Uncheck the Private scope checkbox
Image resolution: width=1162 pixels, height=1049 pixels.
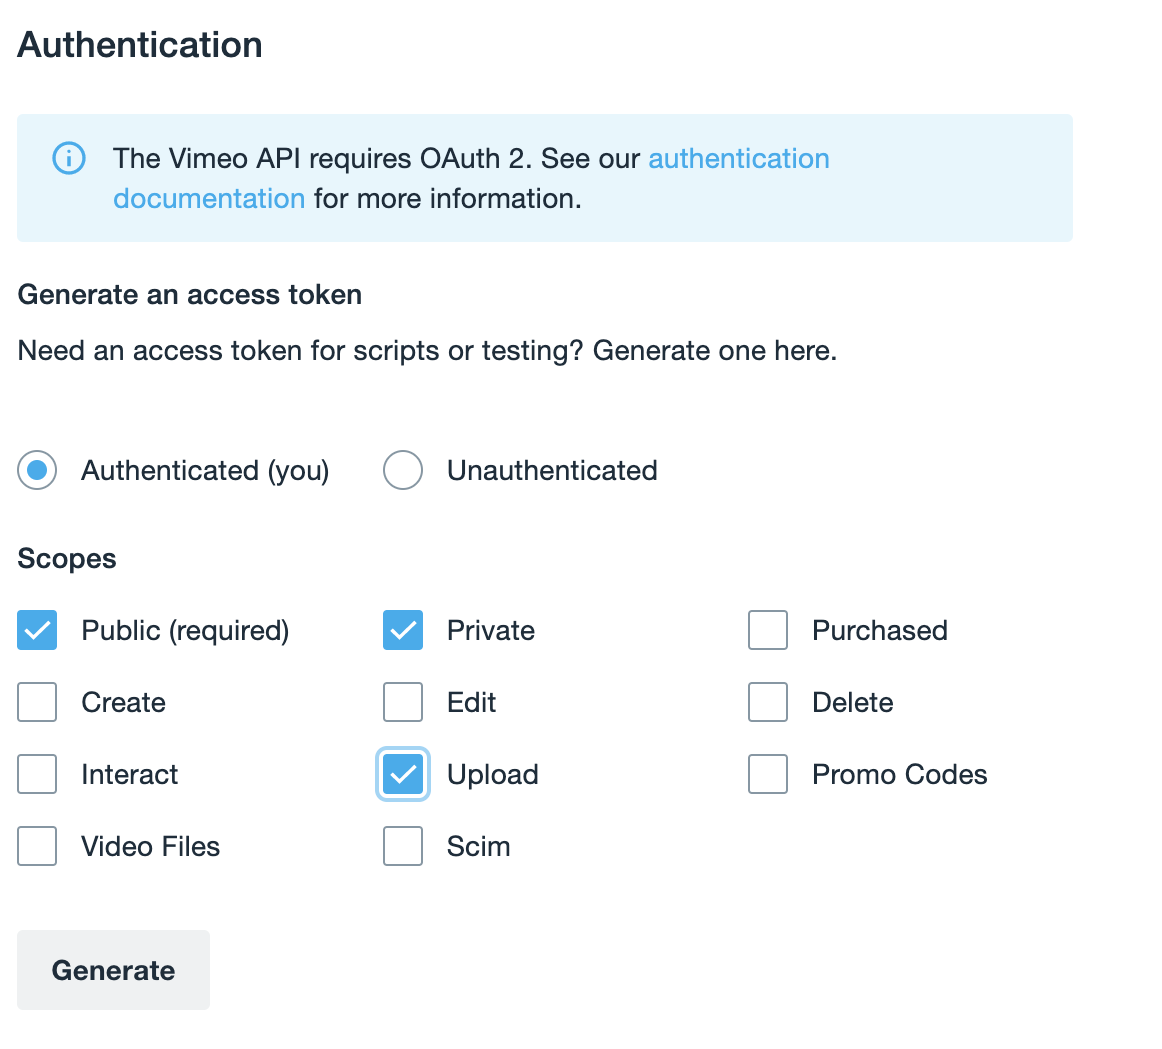[x=403, y=630]
